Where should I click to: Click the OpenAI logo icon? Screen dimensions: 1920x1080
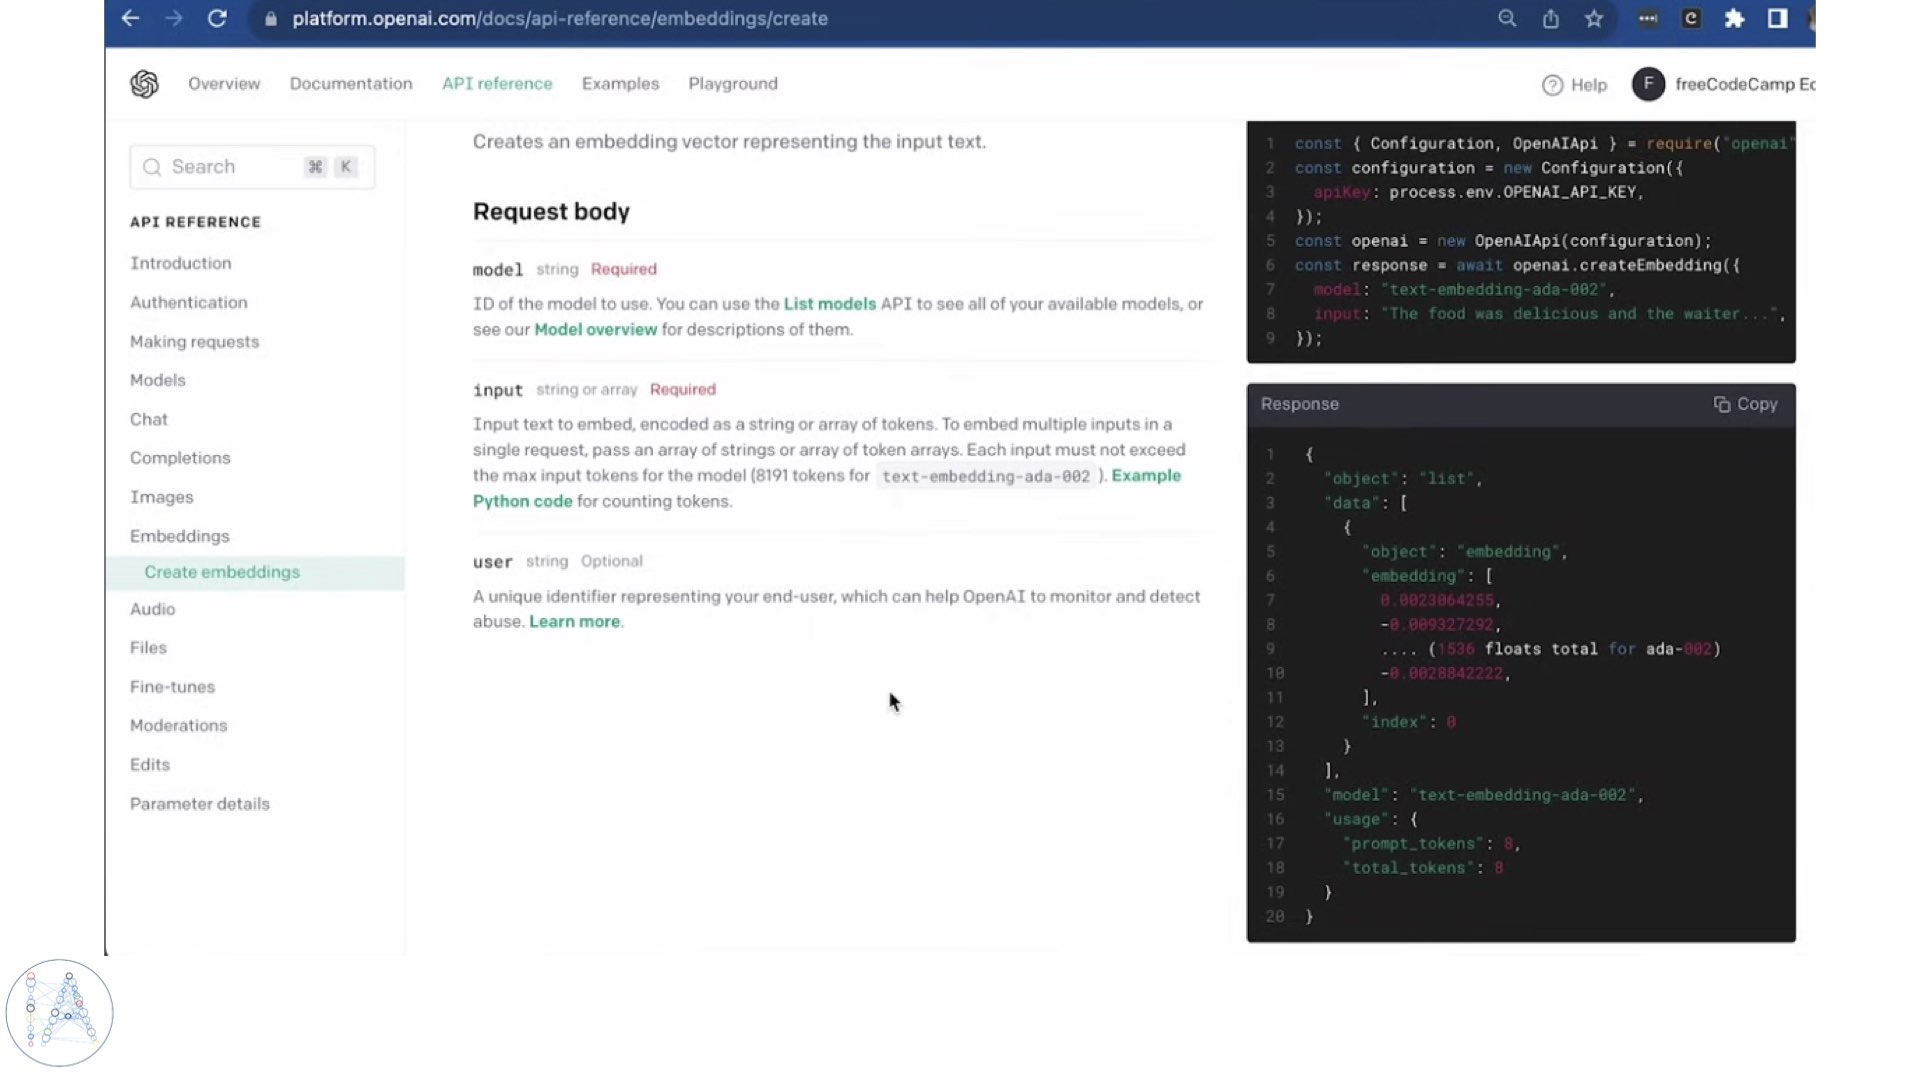coord(144,84)
